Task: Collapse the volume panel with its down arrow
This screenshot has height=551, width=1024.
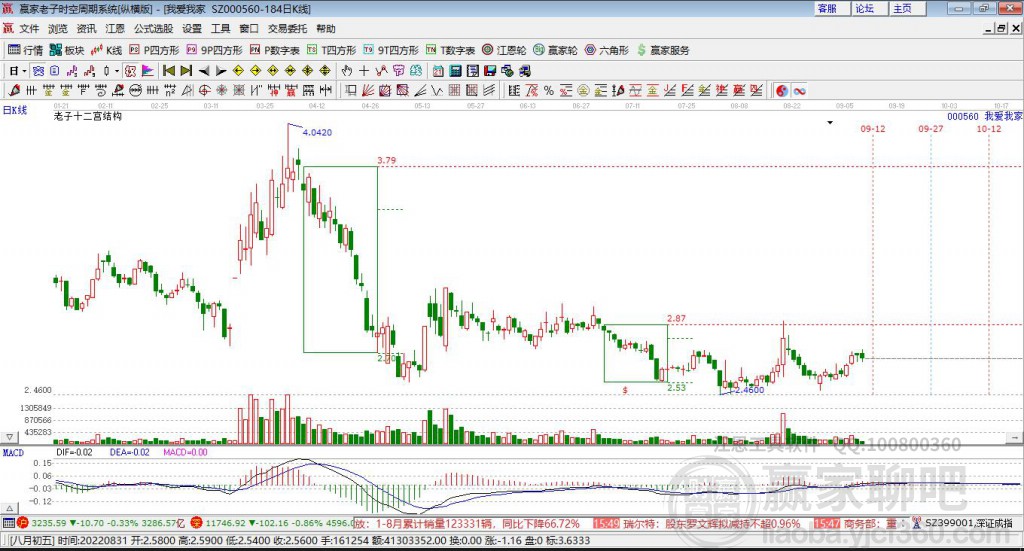Action: tap(9, 437)
